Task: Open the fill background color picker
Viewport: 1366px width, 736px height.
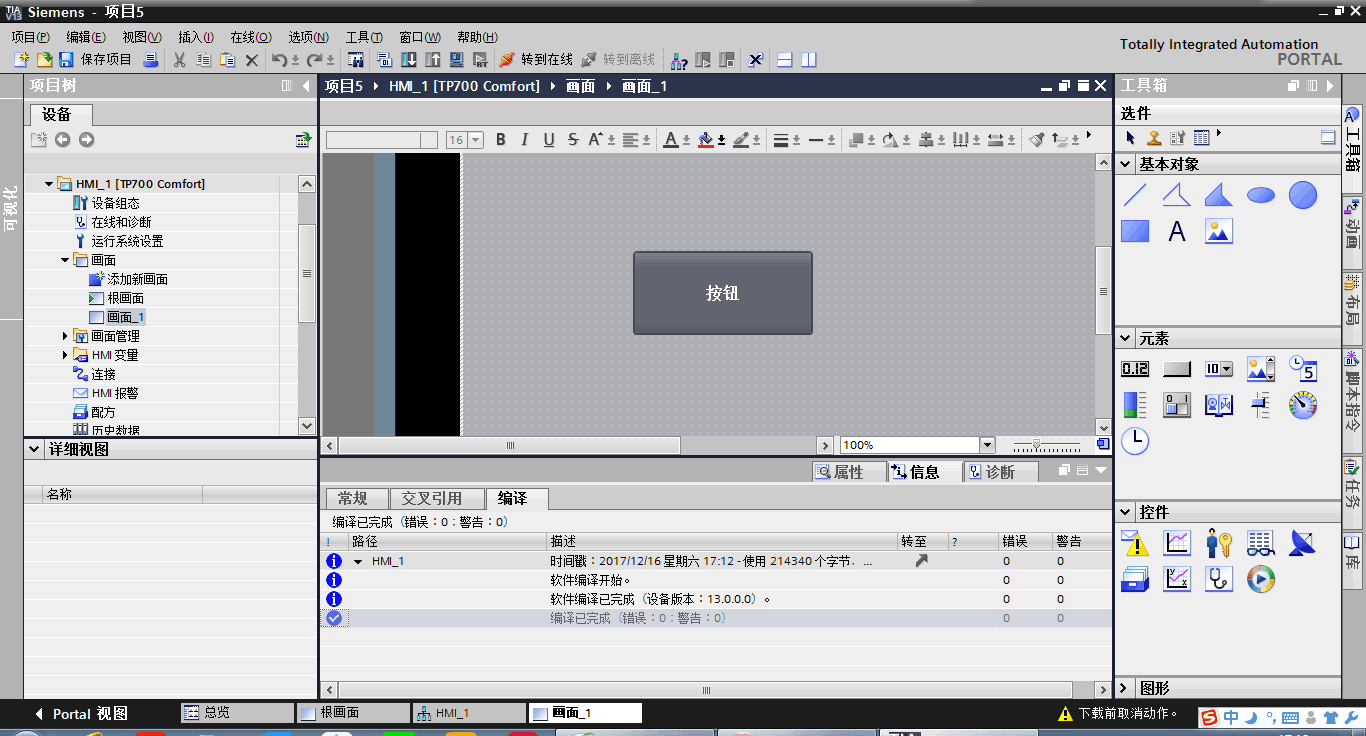Action: 706,140
